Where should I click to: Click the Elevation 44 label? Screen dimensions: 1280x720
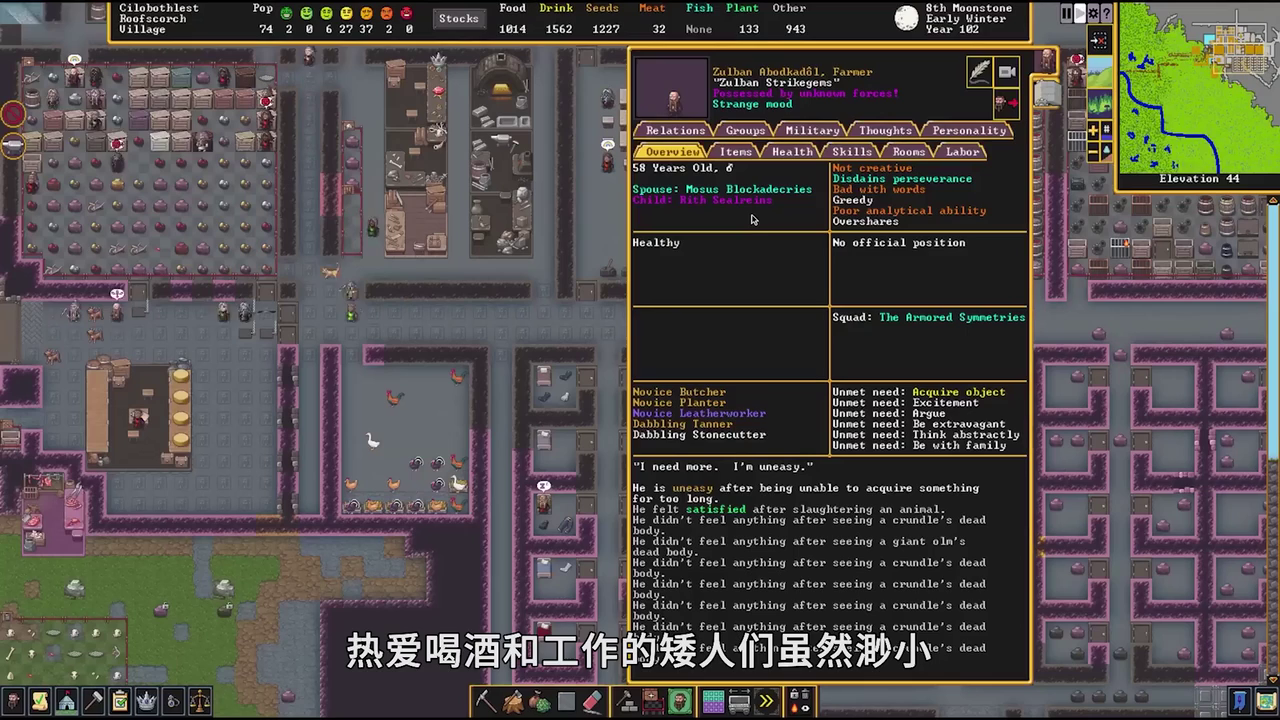point(1199,179)
